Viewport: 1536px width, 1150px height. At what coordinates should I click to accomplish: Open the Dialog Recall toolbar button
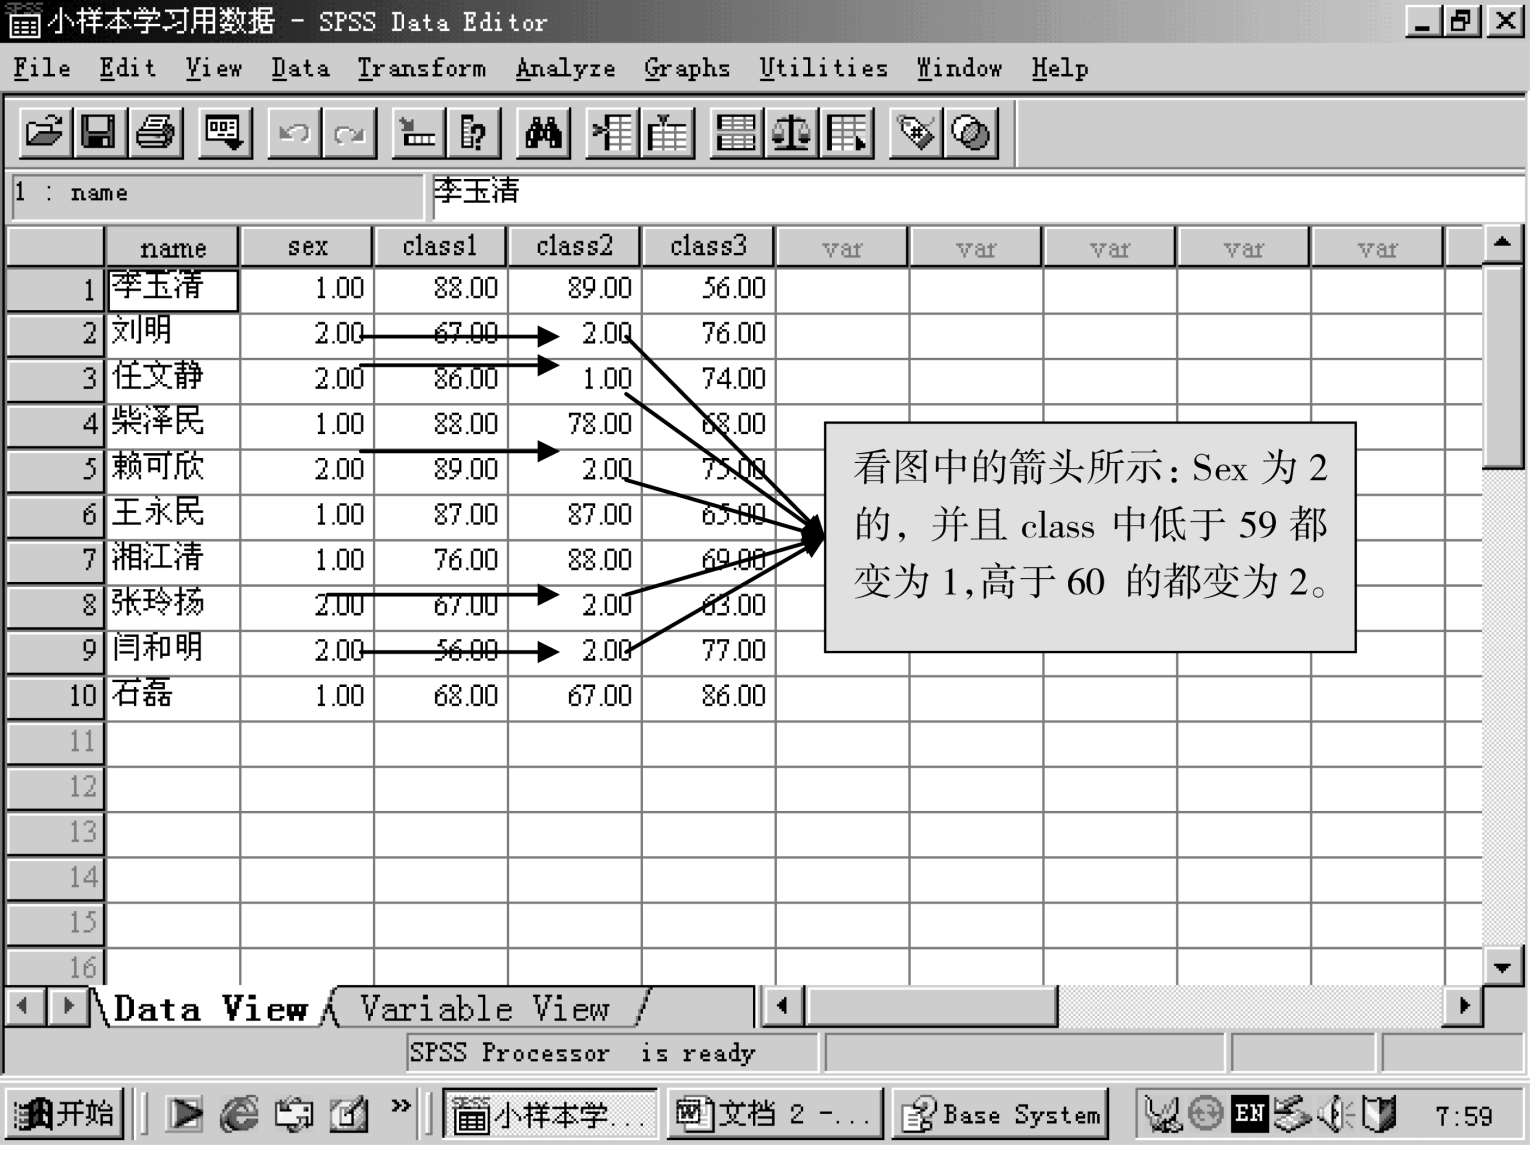(x=224, y=133)
